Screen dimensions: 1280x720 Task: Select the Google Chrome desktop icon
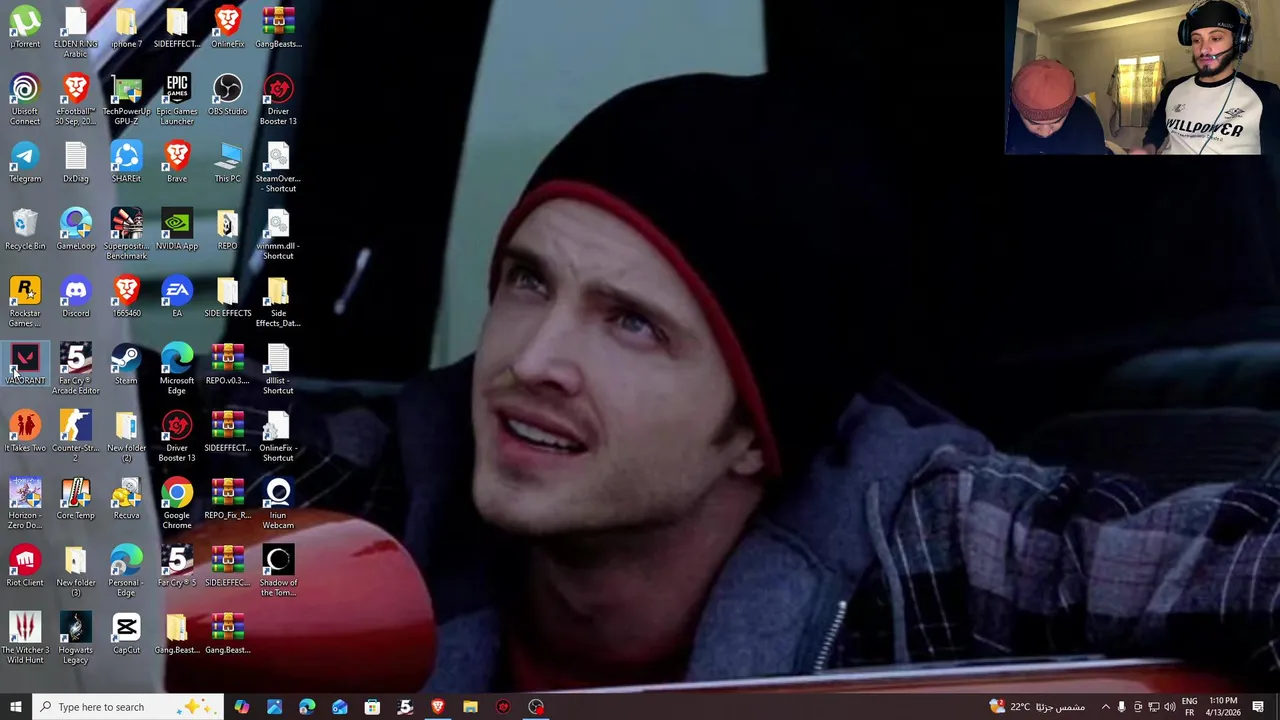pyautogui.click(x=177, y=503)
